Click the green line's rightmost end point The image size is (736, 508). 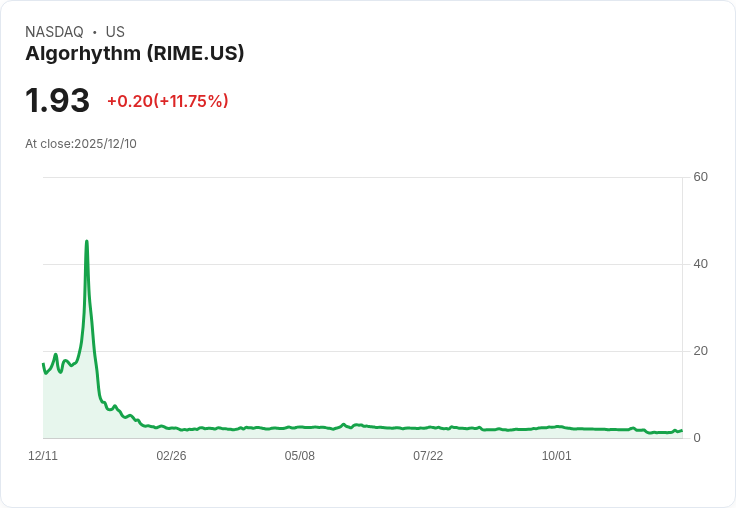(682, 431)
